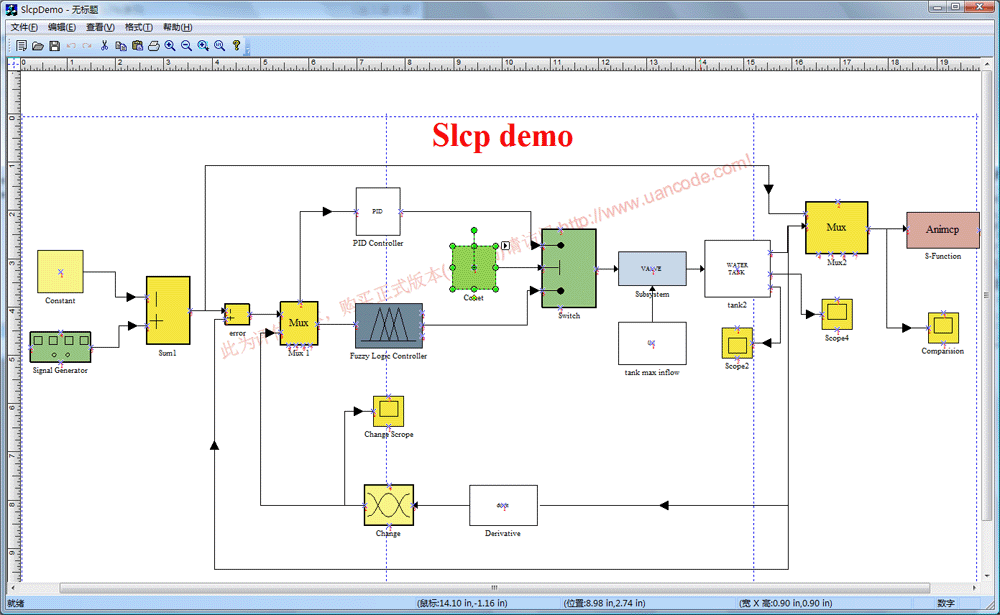Click the Zoom Out magnifier icon
1000x615 pixels.
tap(186, 46)
